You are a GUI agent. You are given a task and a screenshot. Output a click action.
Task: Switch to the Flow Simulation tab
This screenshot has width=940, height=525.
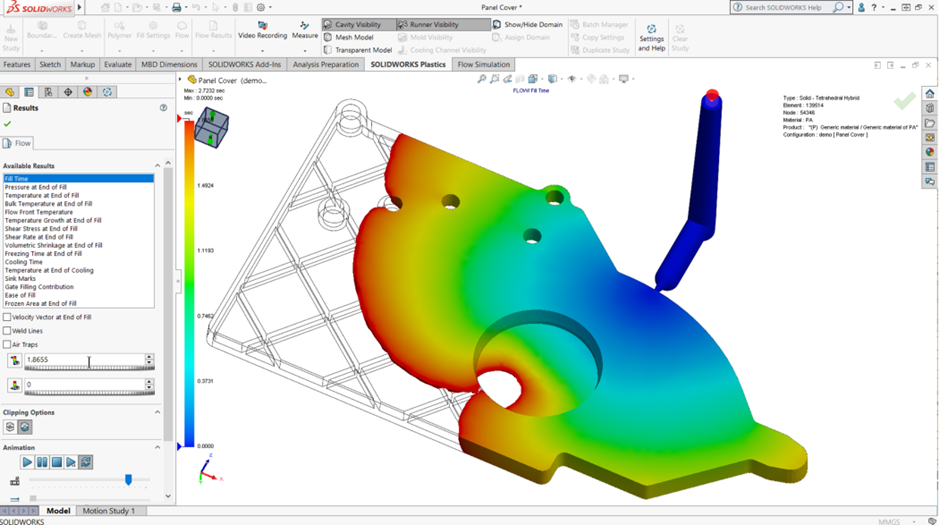(484, 64)
